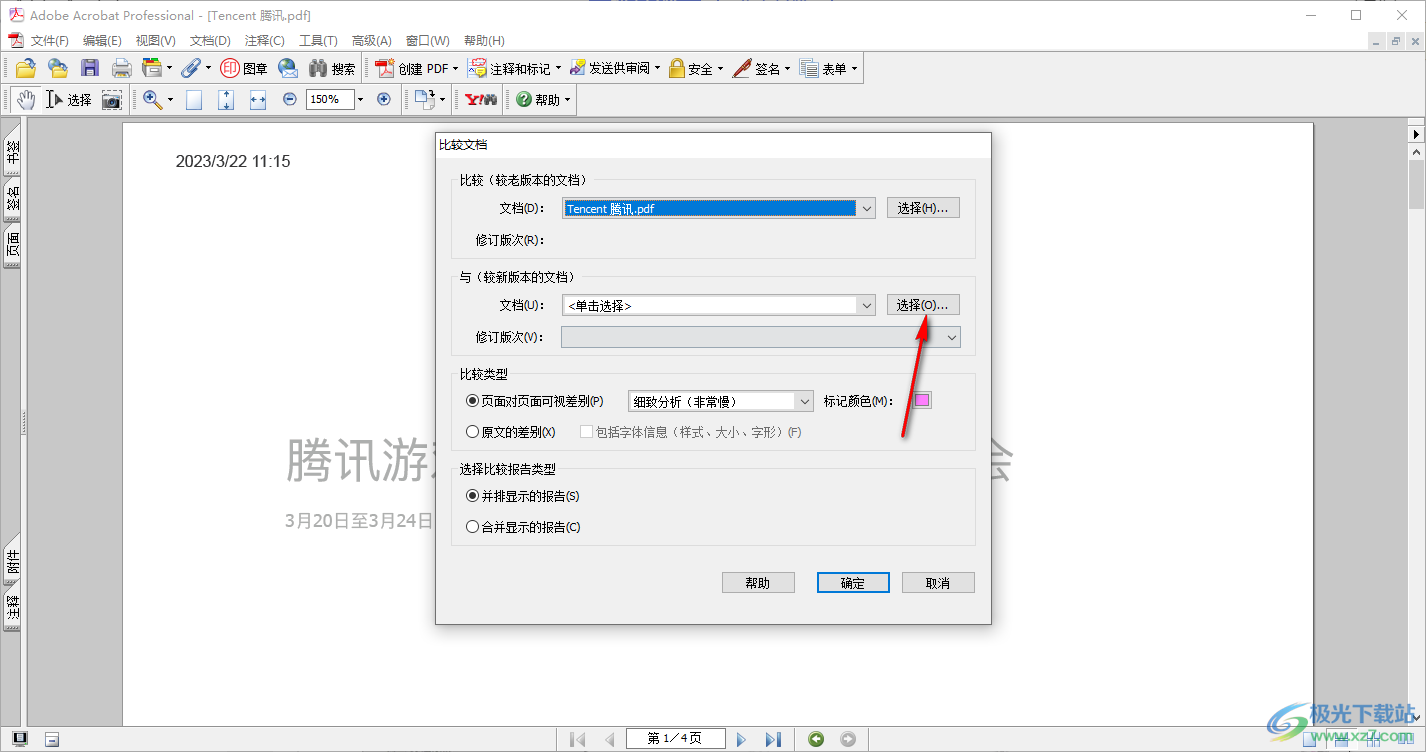The image size is (1426, 752).
Task: Send by email using globe envelope icon
Action: coord(288,68)
